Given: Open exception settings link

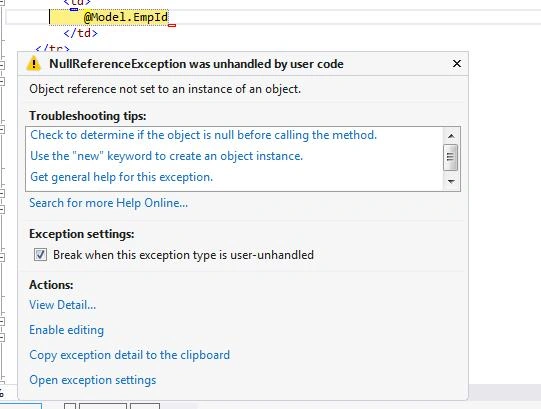Looking at the screenshot, I should click(92, 380).
